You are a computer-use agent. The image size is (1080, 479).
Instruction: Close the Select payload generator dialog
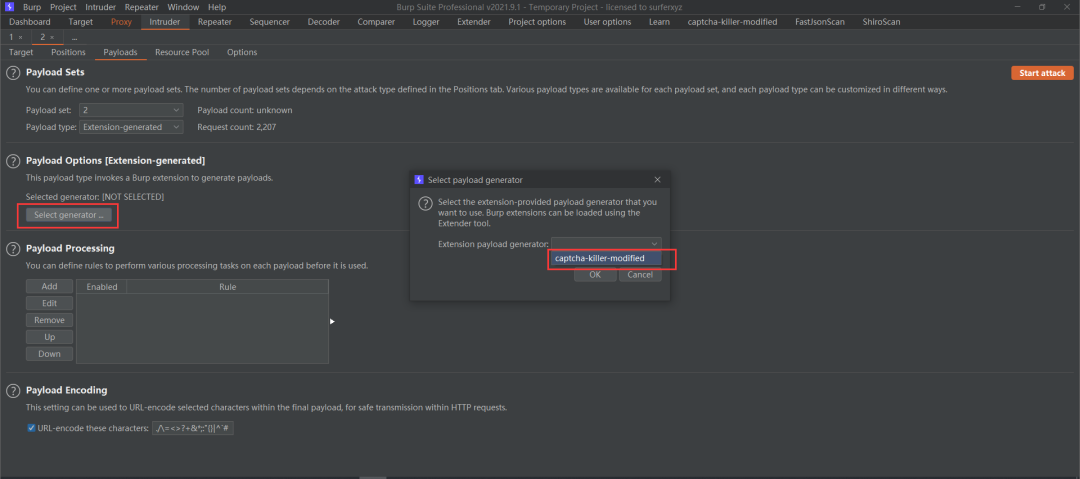(x=657, y=180)
